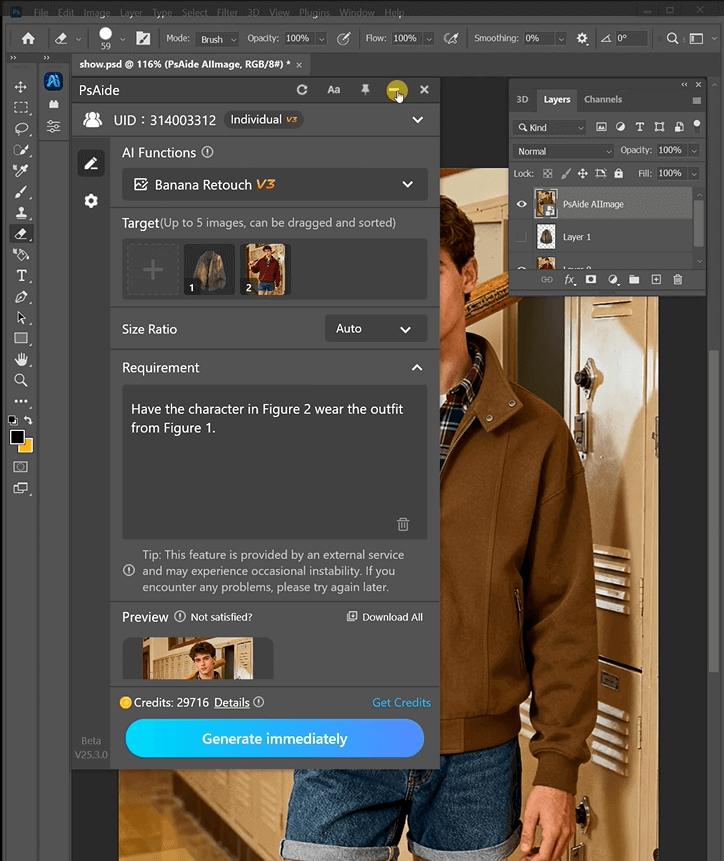Open the Get Credits link
The height and width of the screenshot is (861, 724).
pyautogui.click(x=401, y=703)
